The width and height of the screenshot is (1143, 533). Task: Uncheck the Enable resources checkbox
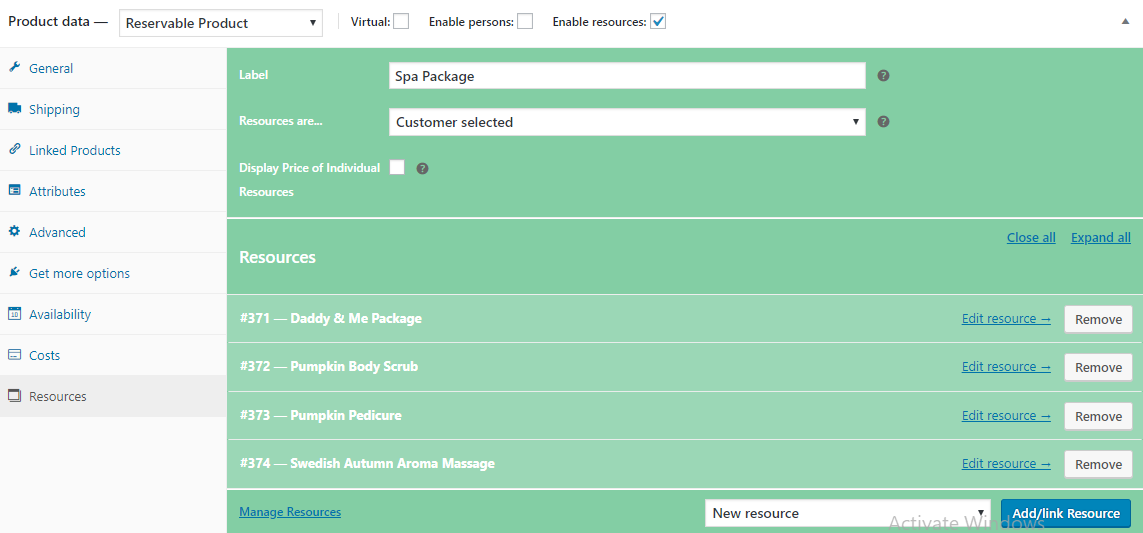658,21
